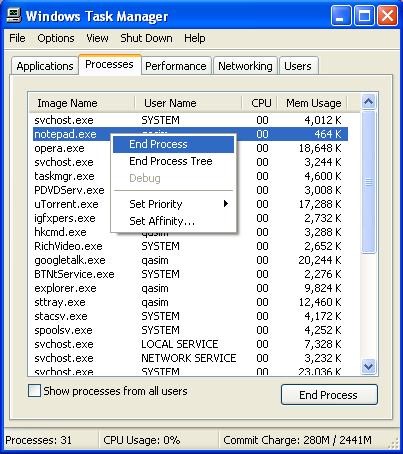Maximize the Task Manager window
This screenshot has width=403, height=454.
[364, 16]
